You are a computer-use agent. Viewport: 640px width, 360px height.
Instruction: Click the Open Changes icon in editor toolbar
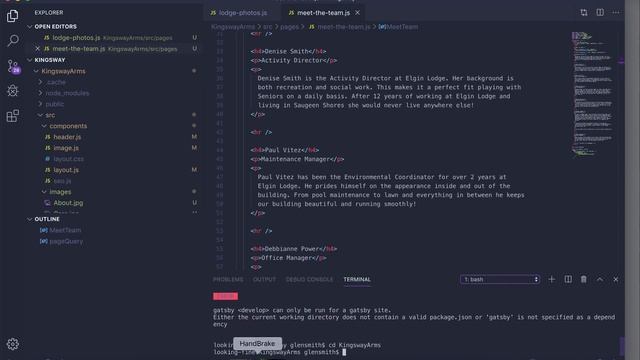point(584,13)
